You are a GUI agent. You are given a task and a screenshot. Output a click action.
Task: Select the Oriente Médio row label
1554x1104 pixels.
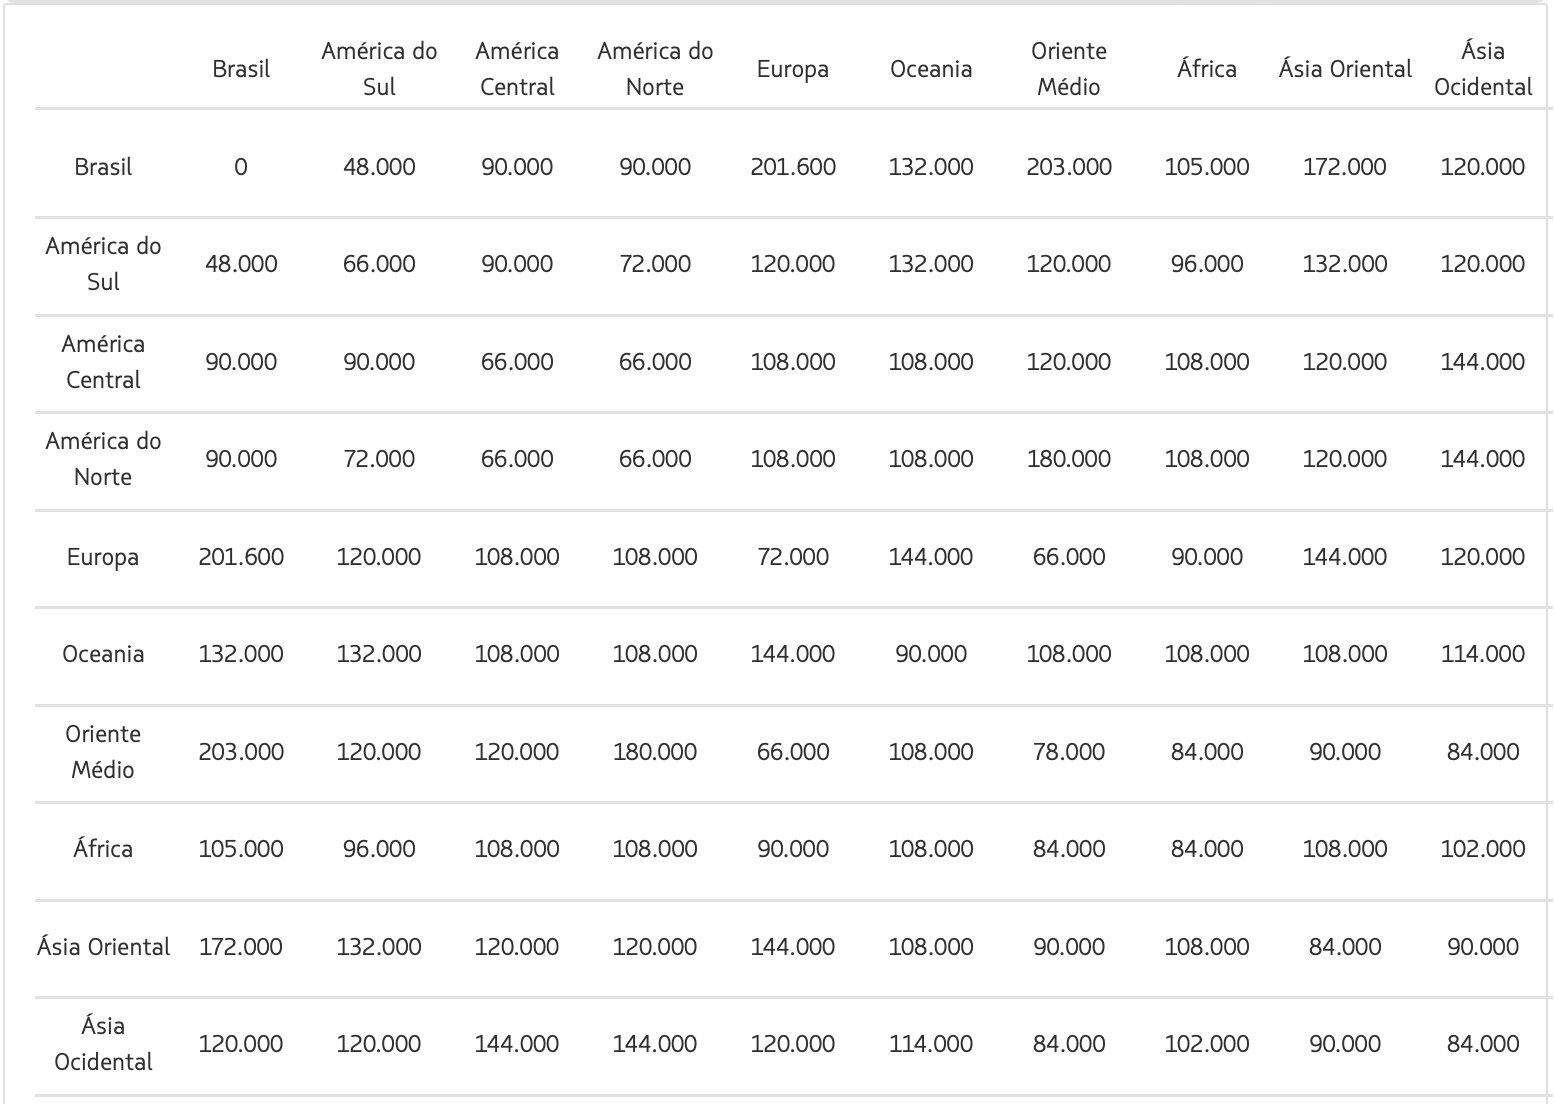(103, 752)
